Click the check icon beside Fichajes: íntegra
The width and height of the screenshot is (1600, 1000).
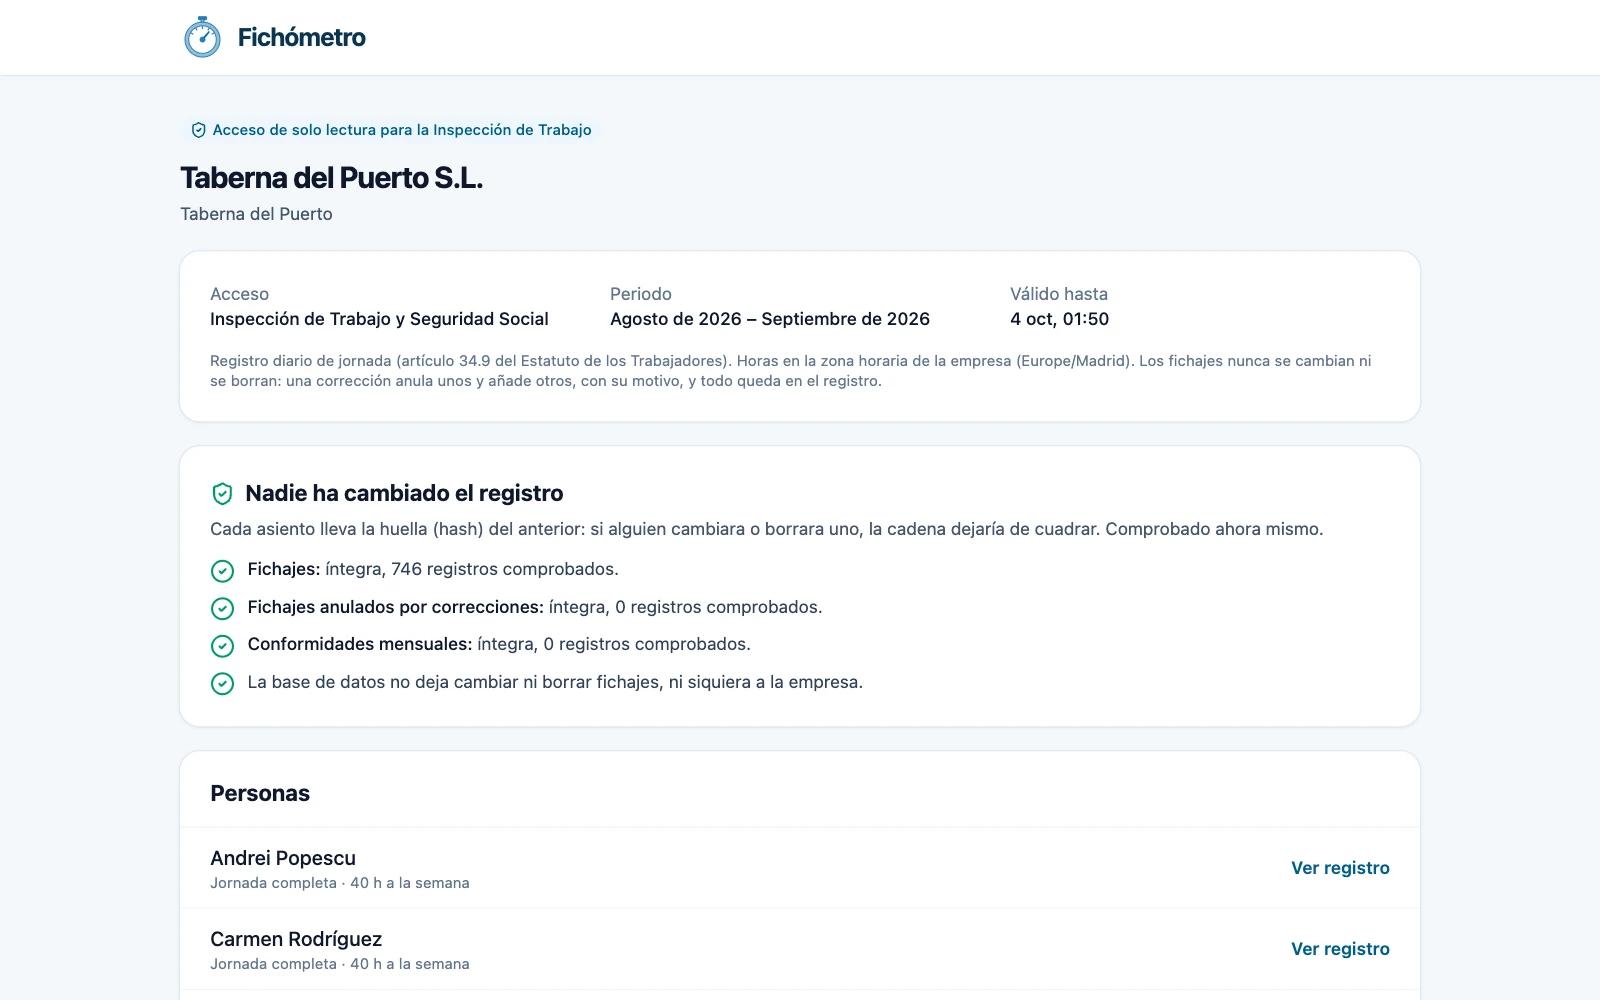tap(222, 570)
